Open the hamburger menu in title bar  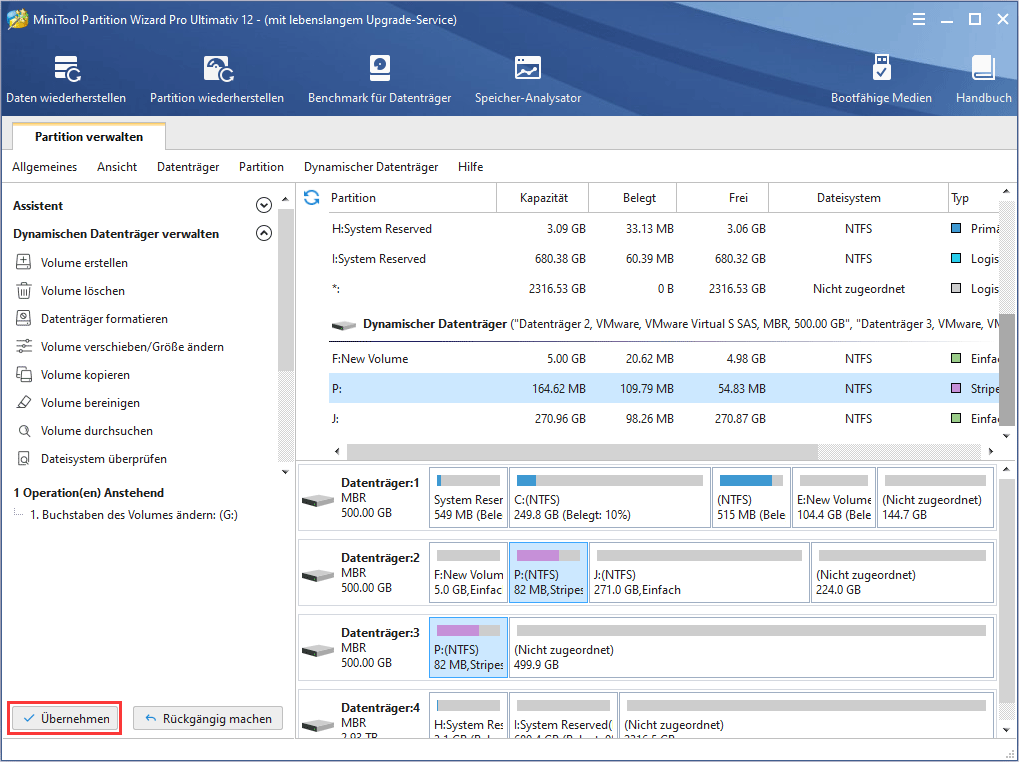coord(919,19)
